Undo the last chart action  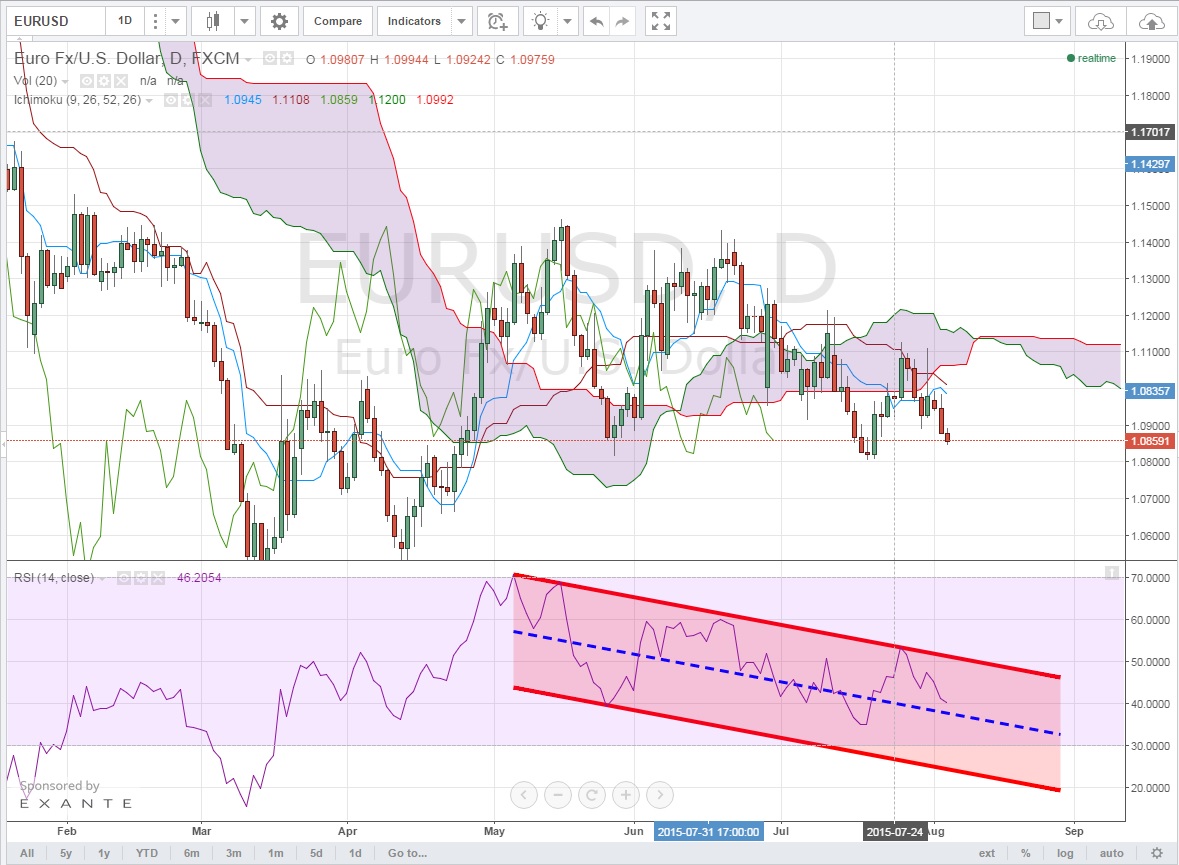[597, 21]
